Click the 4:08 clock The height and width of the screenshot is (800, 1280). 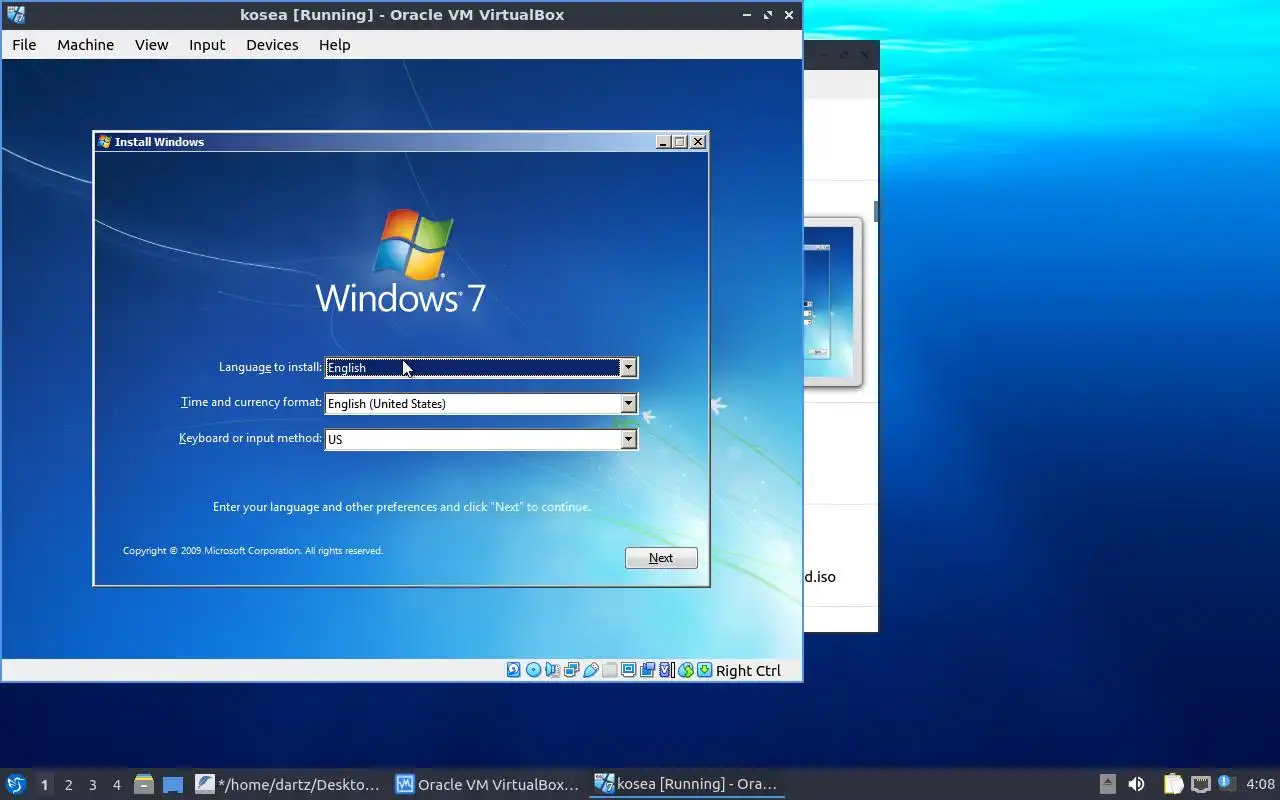1260,784
